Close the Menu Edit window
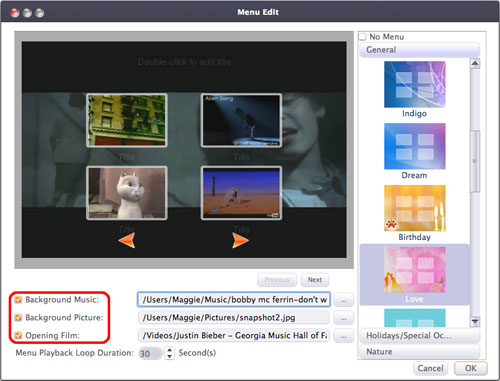Screen dimensions: 500x381 click(x=15, y=13)
